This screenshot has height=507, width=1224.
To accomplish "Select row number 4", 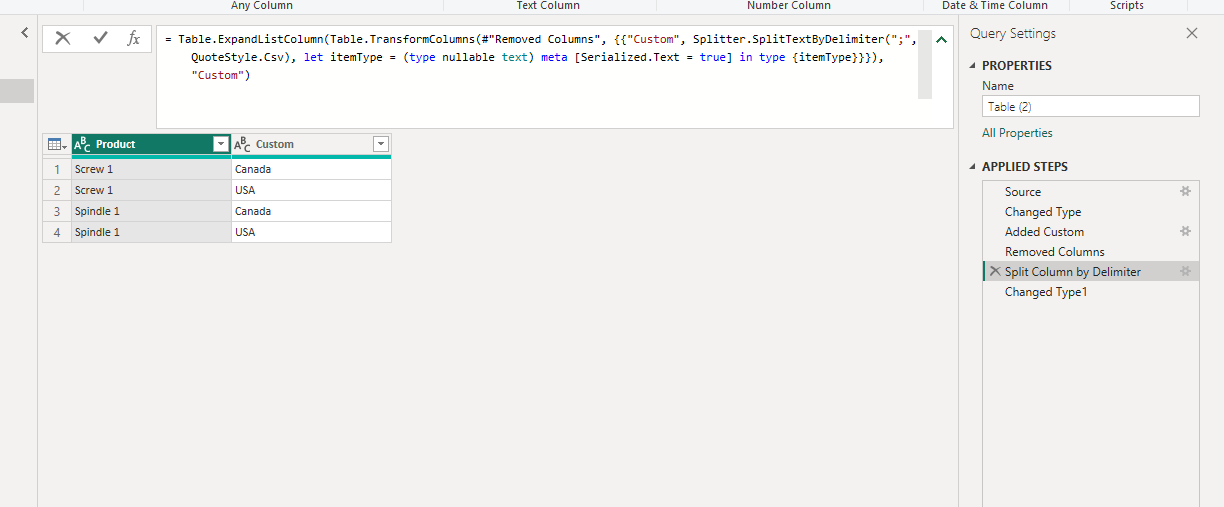I will tap(57, 232).
